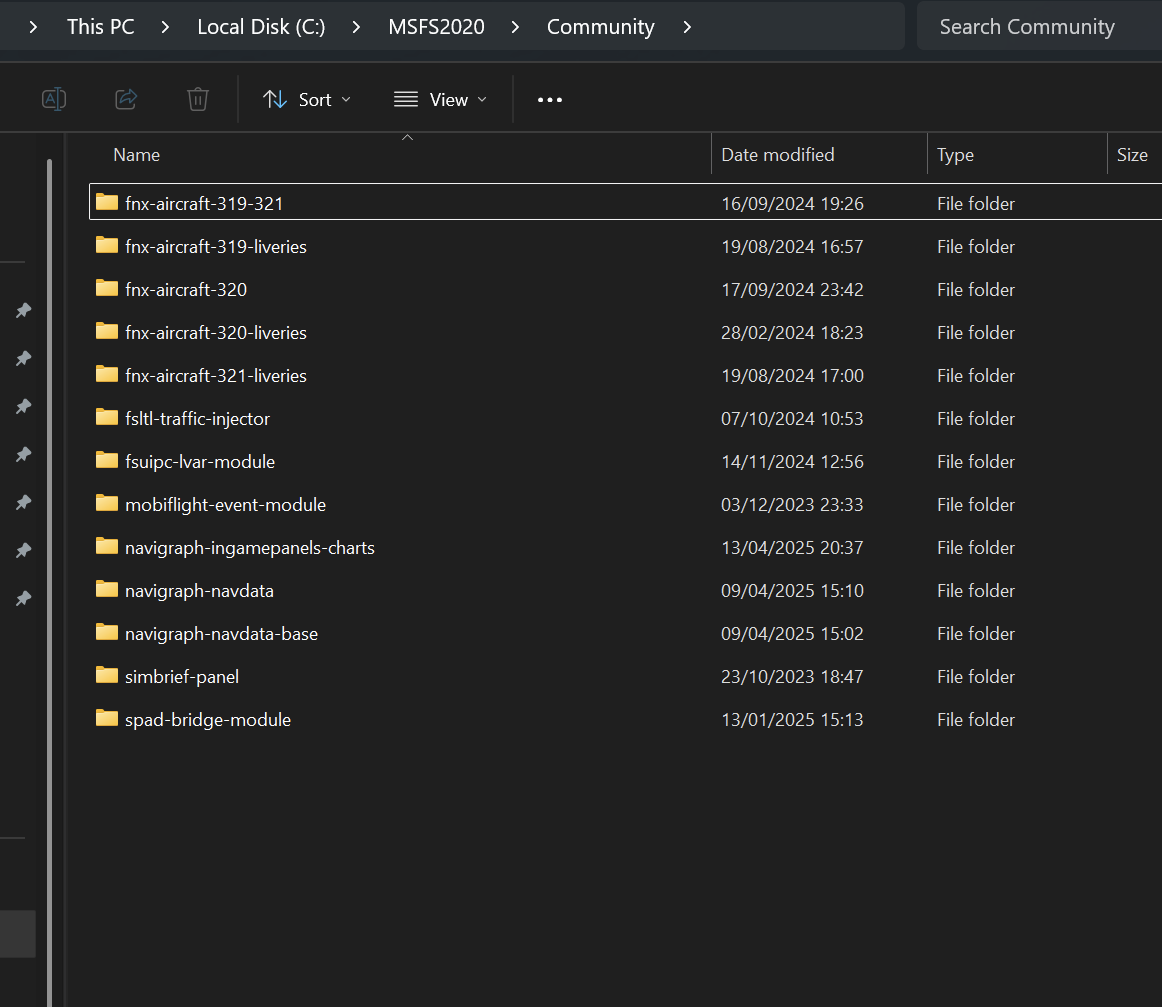Click the spad-bridge-module folder name
The height and width of the screenshot is (1007, 1162).
(x=208, y=719)
